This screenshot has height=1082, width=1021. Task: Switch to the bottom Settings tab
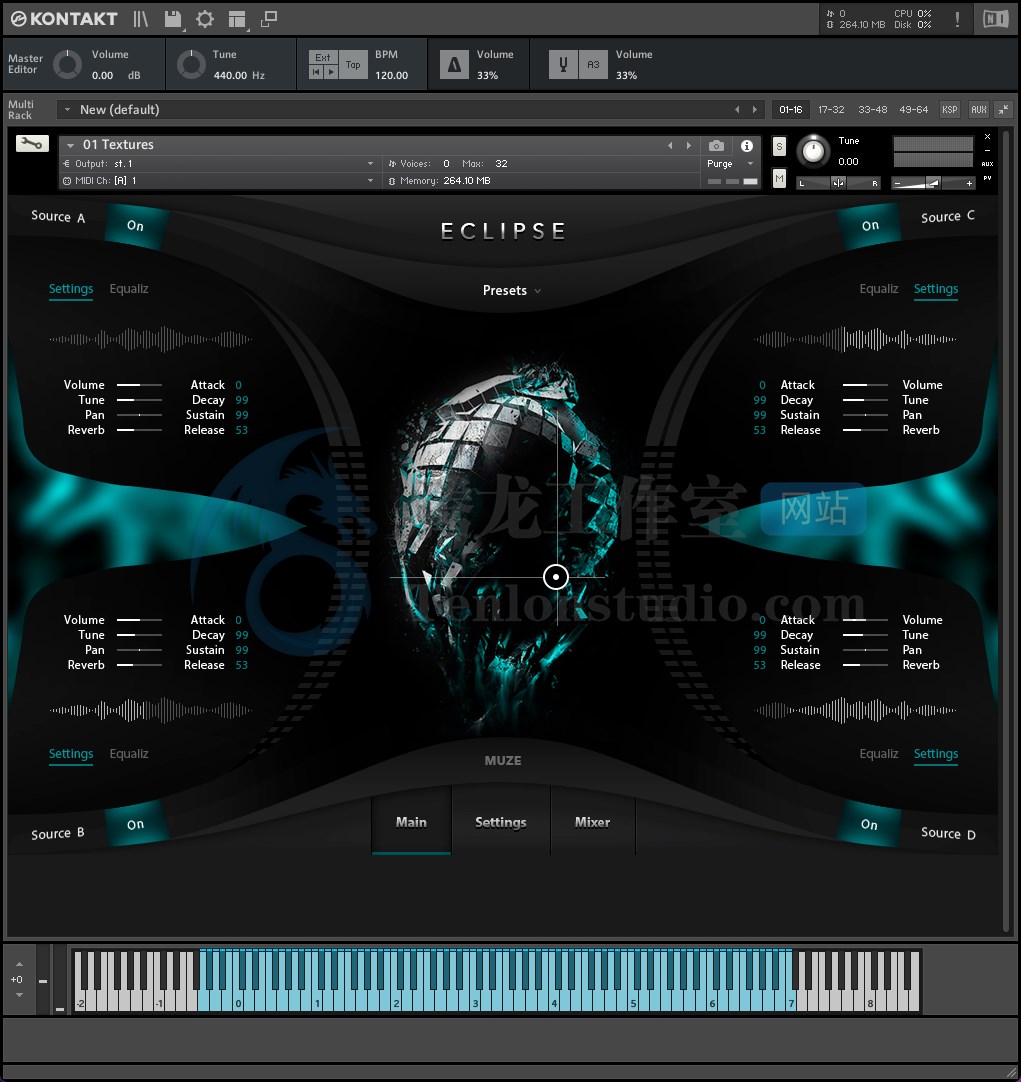(x=501, y=822)
